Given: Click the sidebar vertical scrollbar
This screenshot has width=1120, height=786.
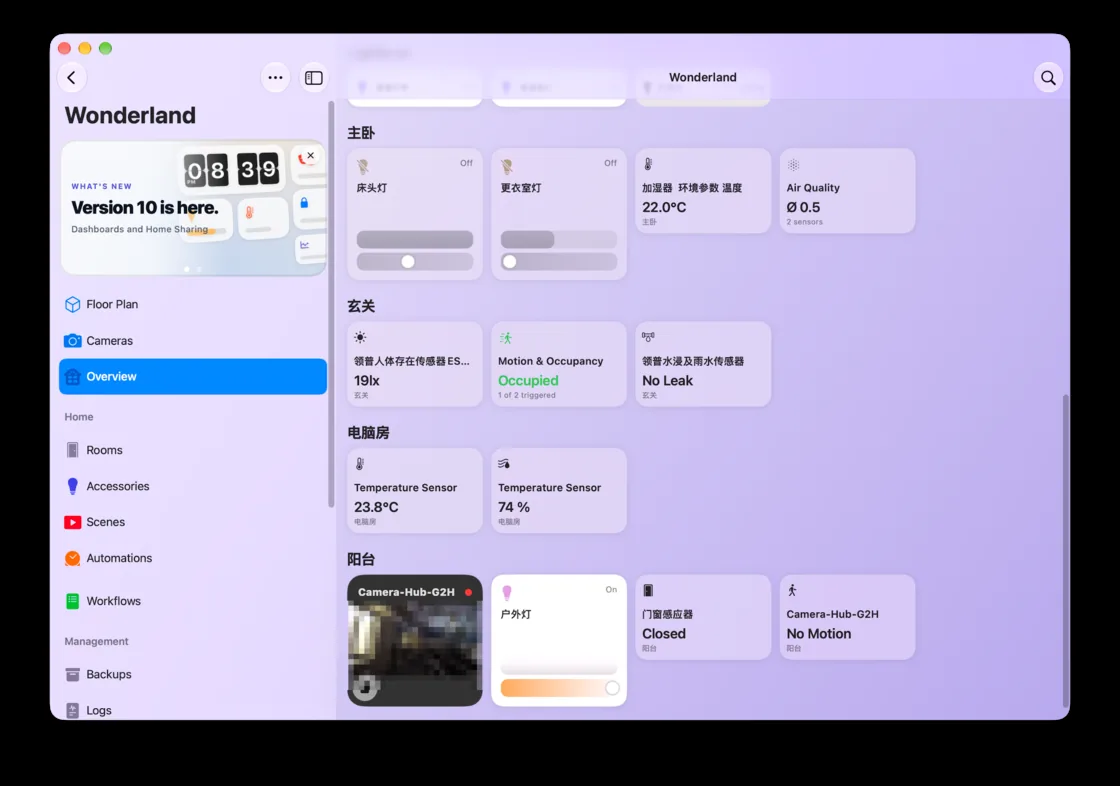Looking at the screenshot, I should coord(331,304).
